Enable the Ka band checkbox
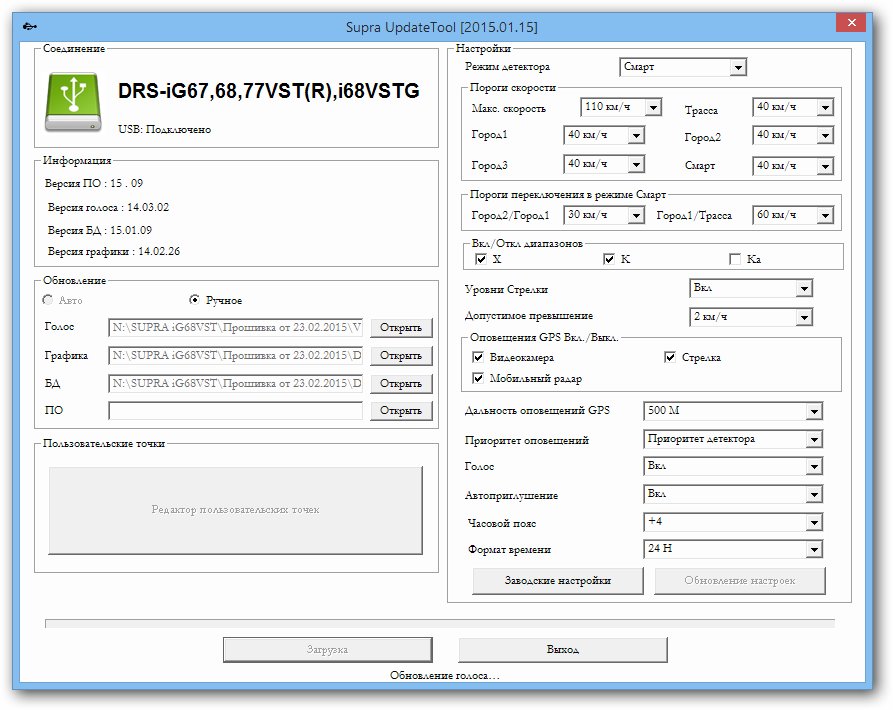Screen dimensions: 893x710 click(x=735, y=259)
